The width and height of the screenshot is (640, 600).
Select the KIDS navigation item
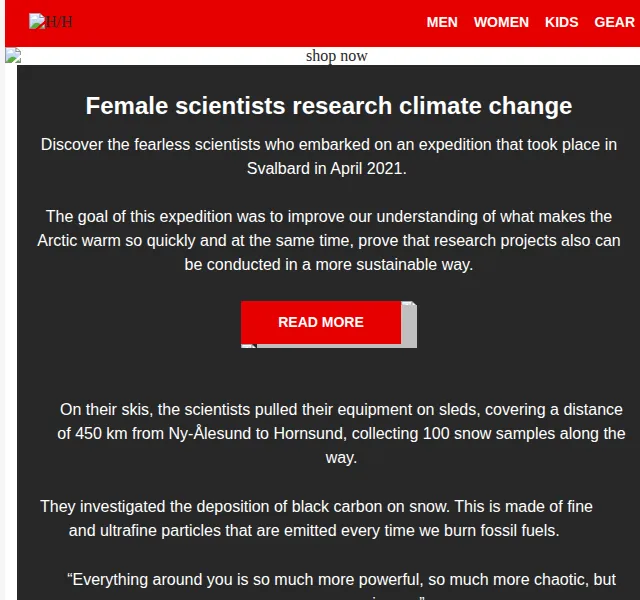pos(561,22)
